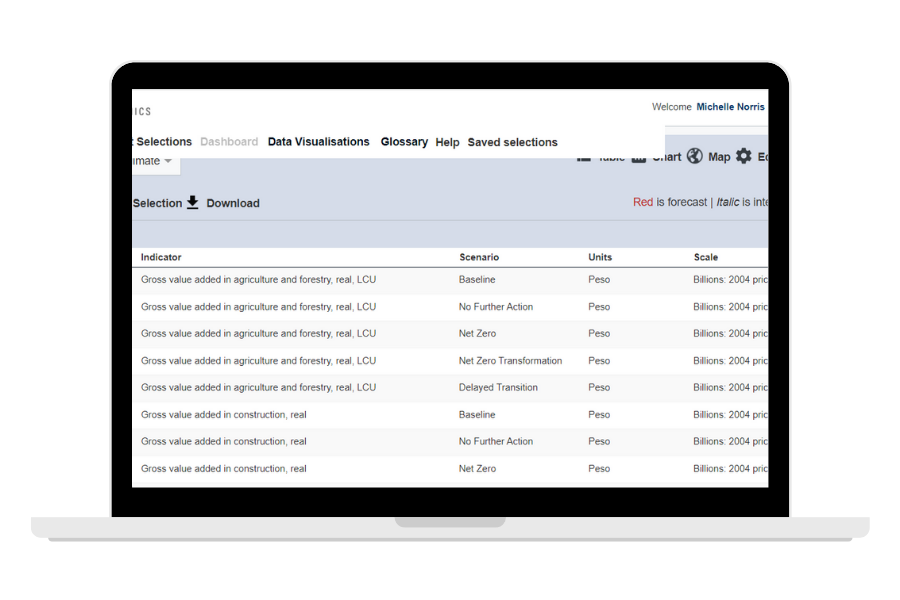Click the Units column header
900x600 pixels.
(x=600, y=257)
